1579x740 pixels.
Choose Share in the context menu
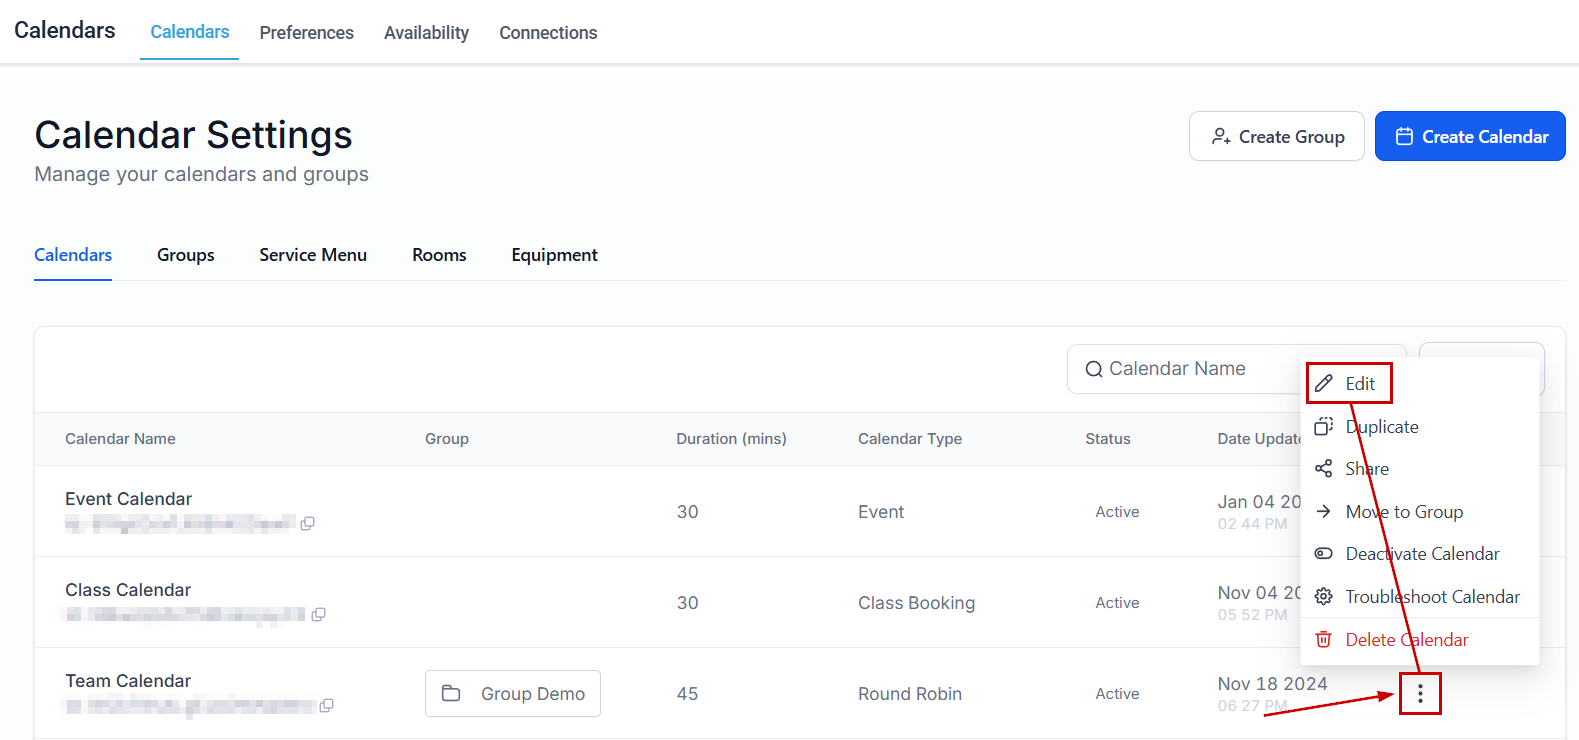(1366, 469)
